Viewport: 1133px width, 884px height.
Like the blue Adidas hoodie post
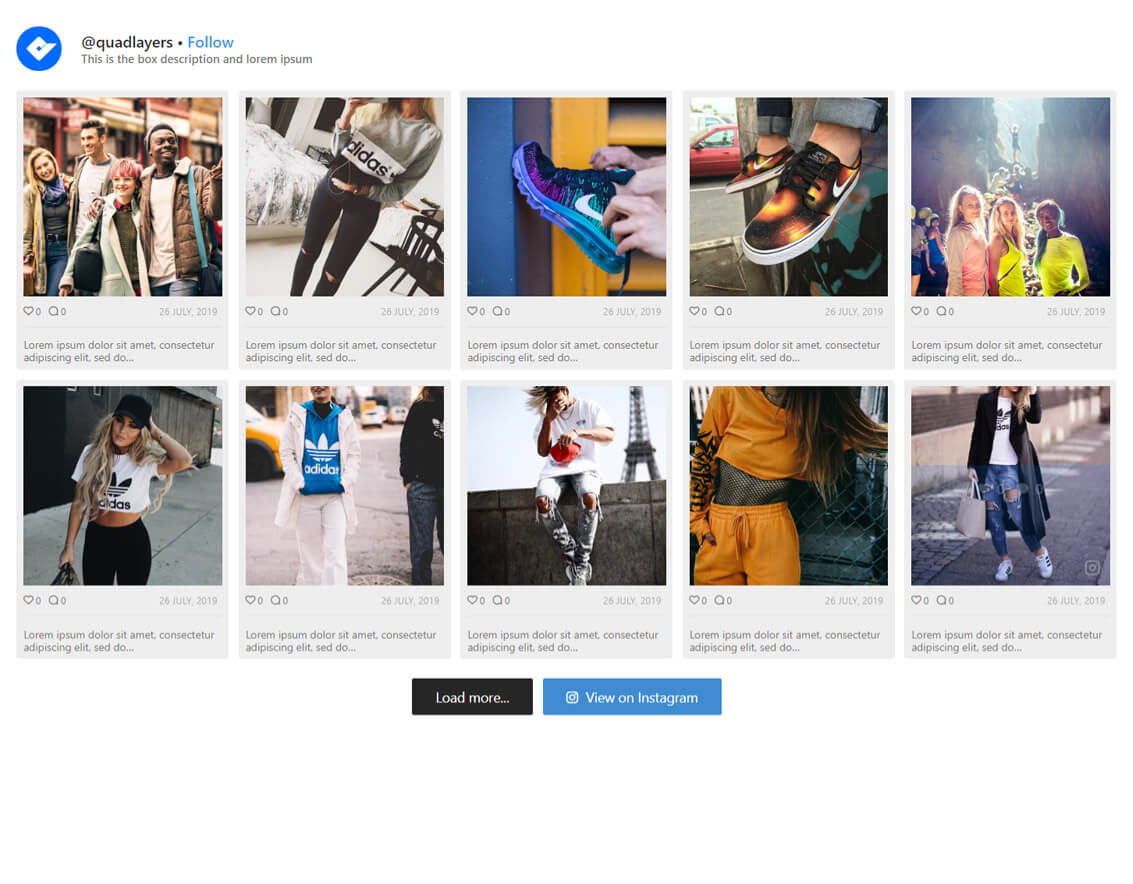[250, 600]
